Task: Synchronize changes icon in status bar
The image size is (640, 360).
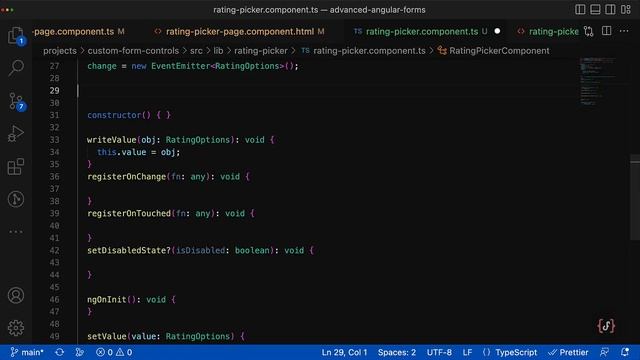Action: (60, 352)
